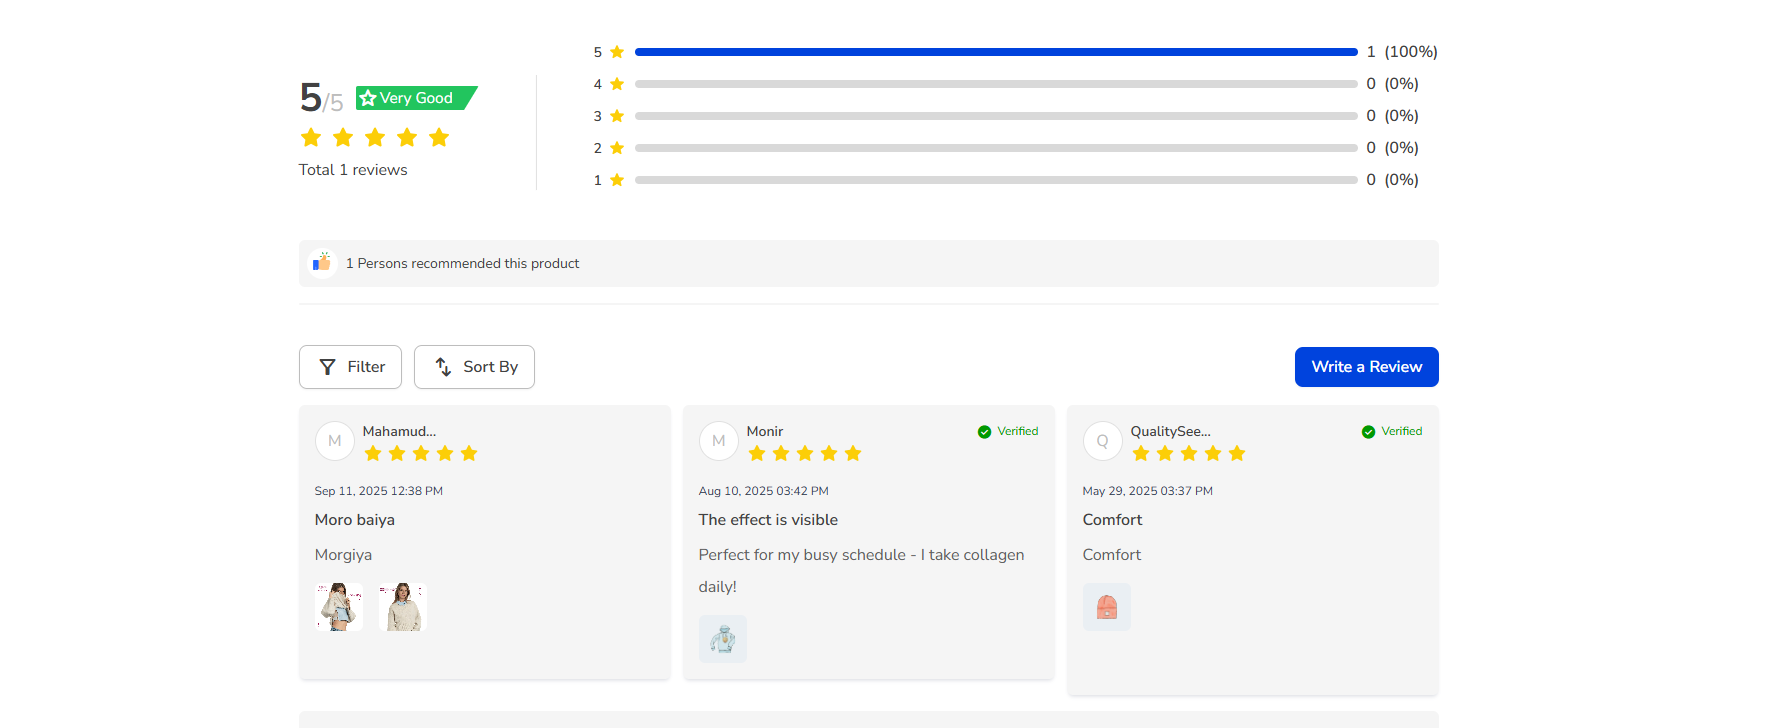Click the "The effect is visible" review title

pos(768,520)
